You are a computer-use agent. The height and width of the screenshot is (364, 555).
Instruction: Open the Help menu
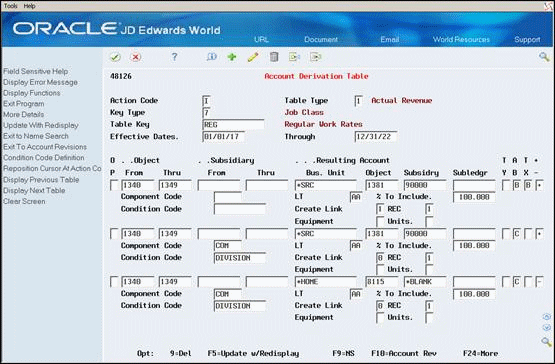coord(29,6)
